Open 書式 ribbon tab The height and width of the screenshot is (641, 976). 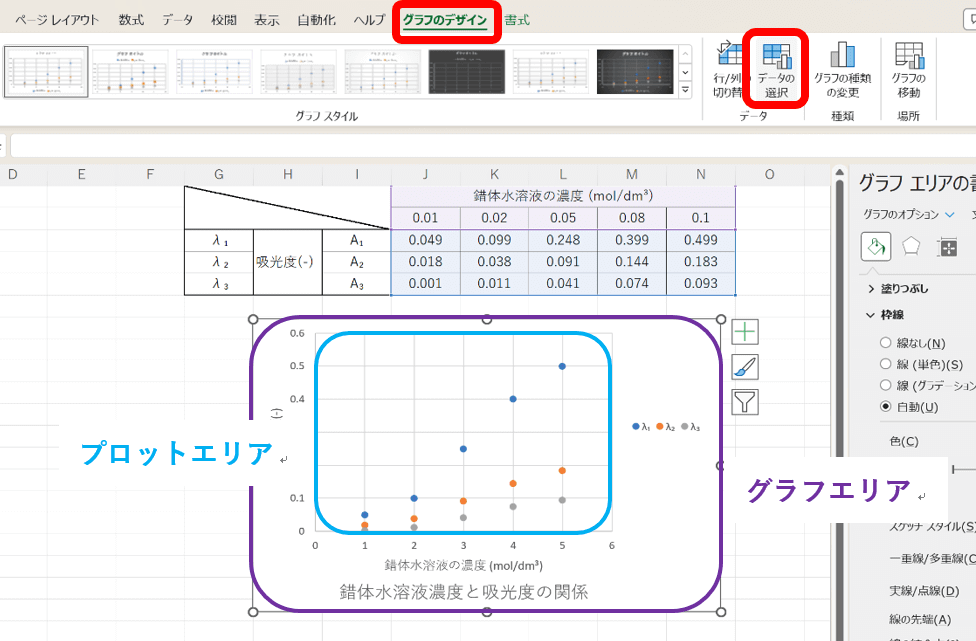coord(517,20)
